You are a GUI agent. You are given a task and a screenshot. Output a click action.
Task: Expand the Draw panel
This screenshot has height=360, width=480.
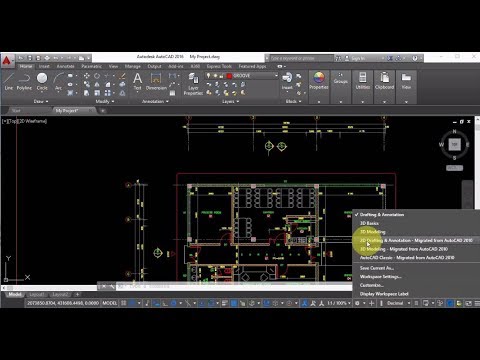pyautogui.click(x=41, y=101)
